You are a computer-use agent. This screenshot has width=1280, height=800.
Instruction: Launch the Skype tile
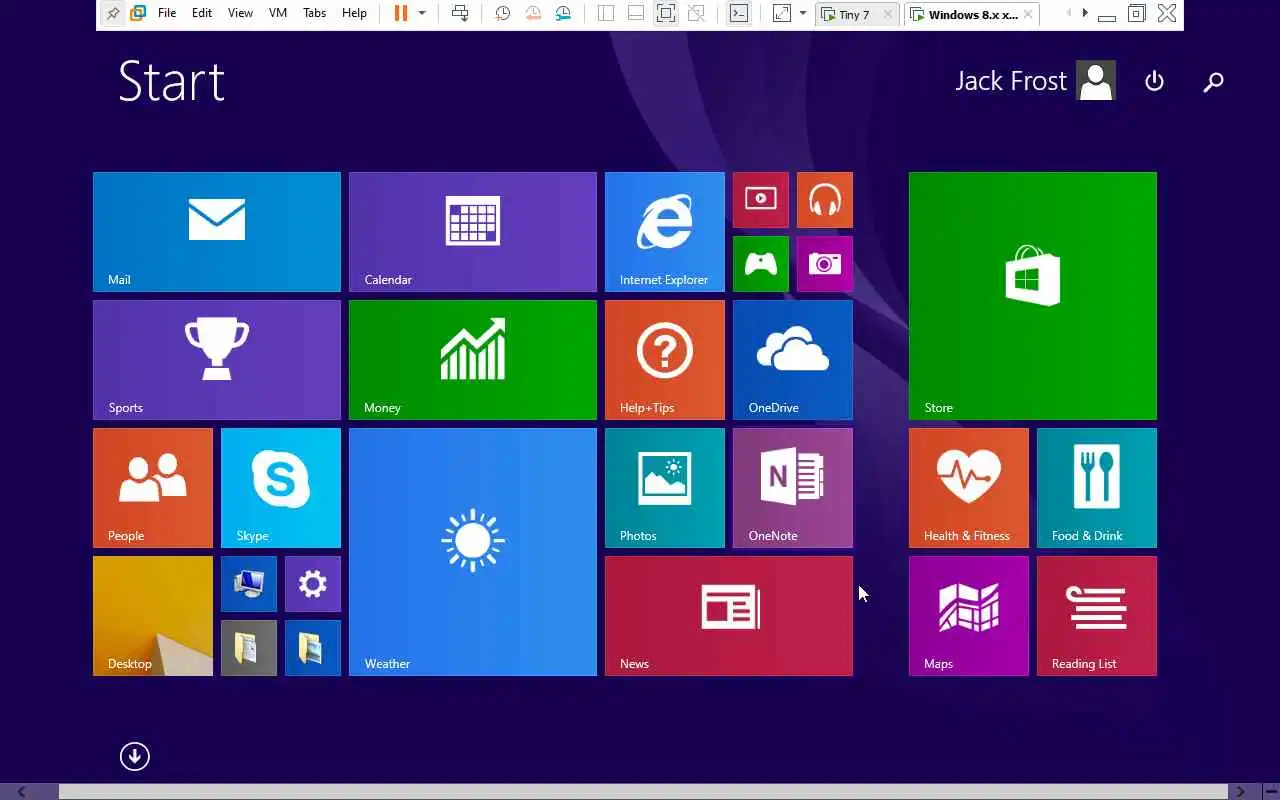(281, 488)
